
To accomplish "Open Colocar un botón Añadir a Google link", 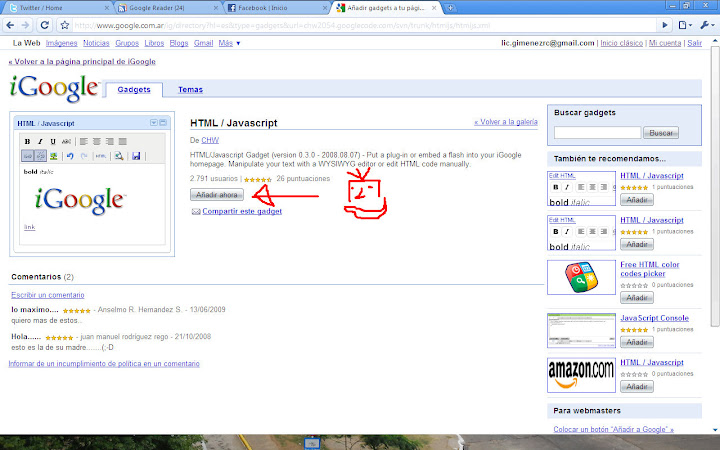I will click(x=613, y=429).
